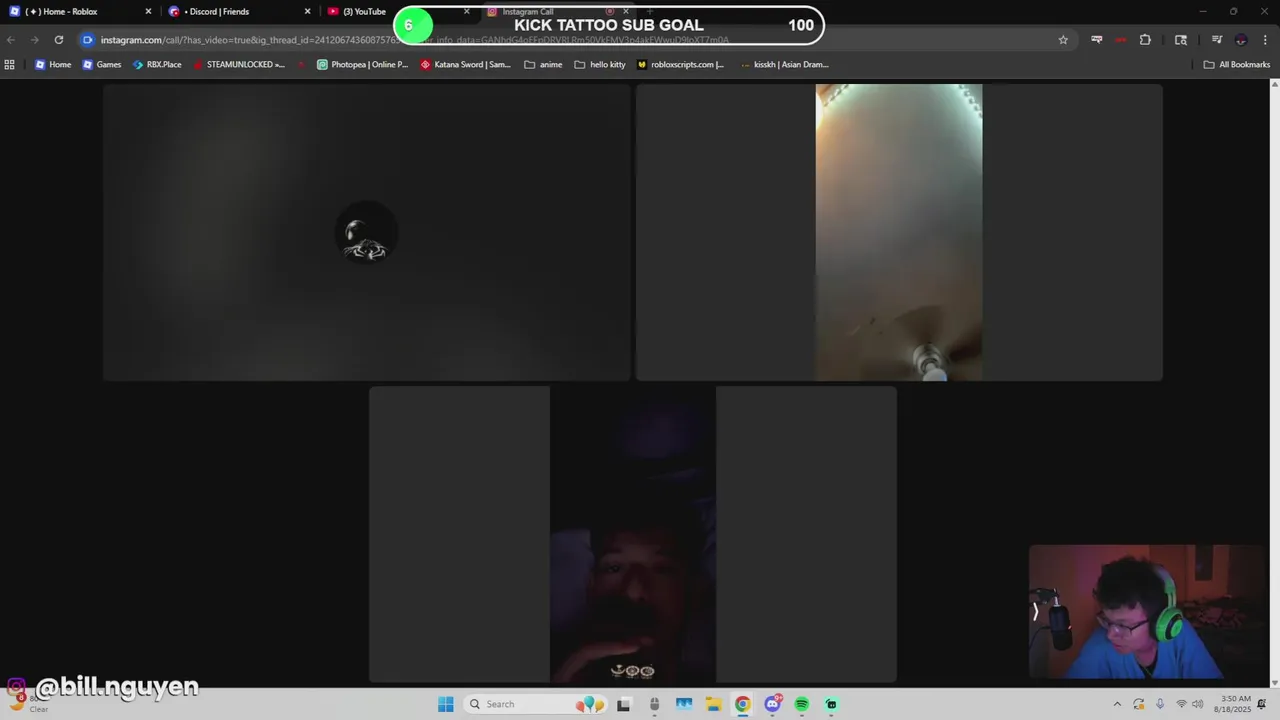The height and width of the screenshot is (720, 1280).
Task: Open the STEAMUNLOCKED bookmark
Action: coord(239,64)
